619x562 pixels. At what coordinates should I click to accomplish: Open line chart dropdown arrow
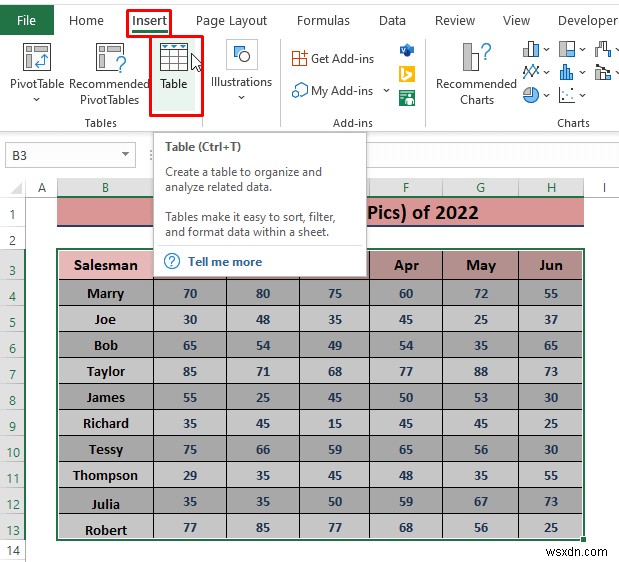tap(546, 72)
